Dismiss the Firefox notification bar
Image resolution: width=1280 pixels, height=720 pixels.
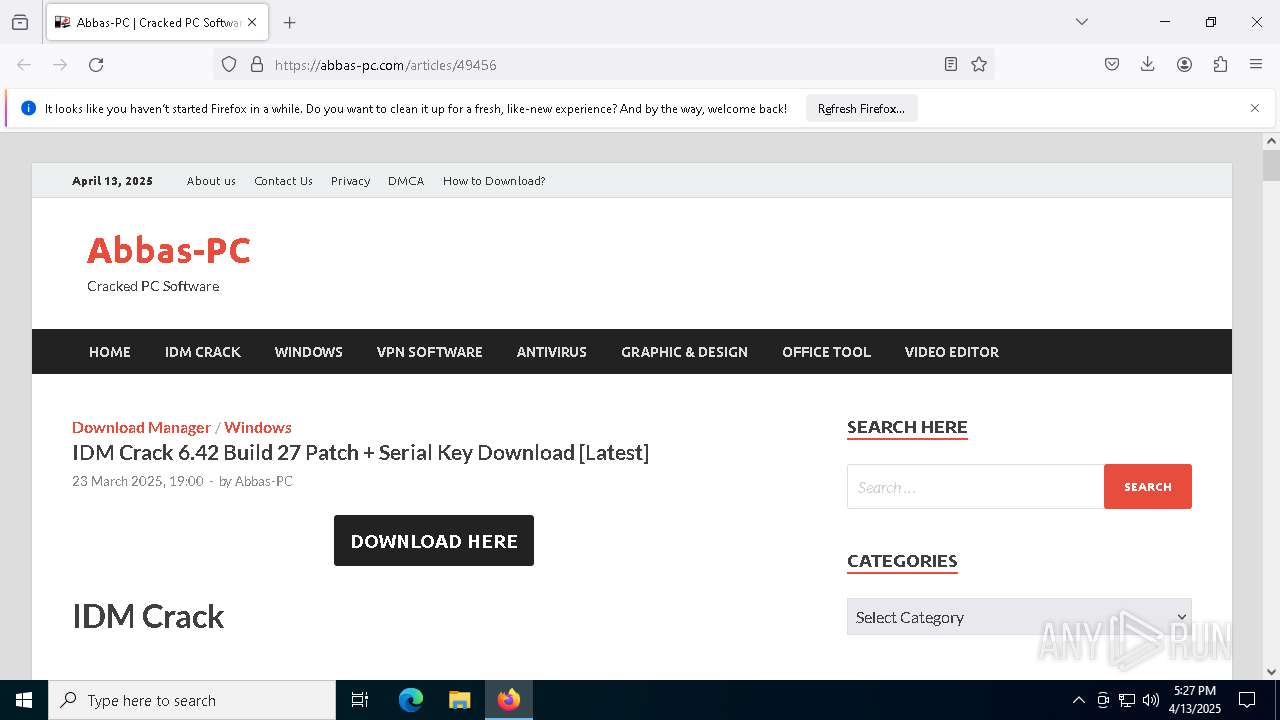click(x=1255, y=108)
